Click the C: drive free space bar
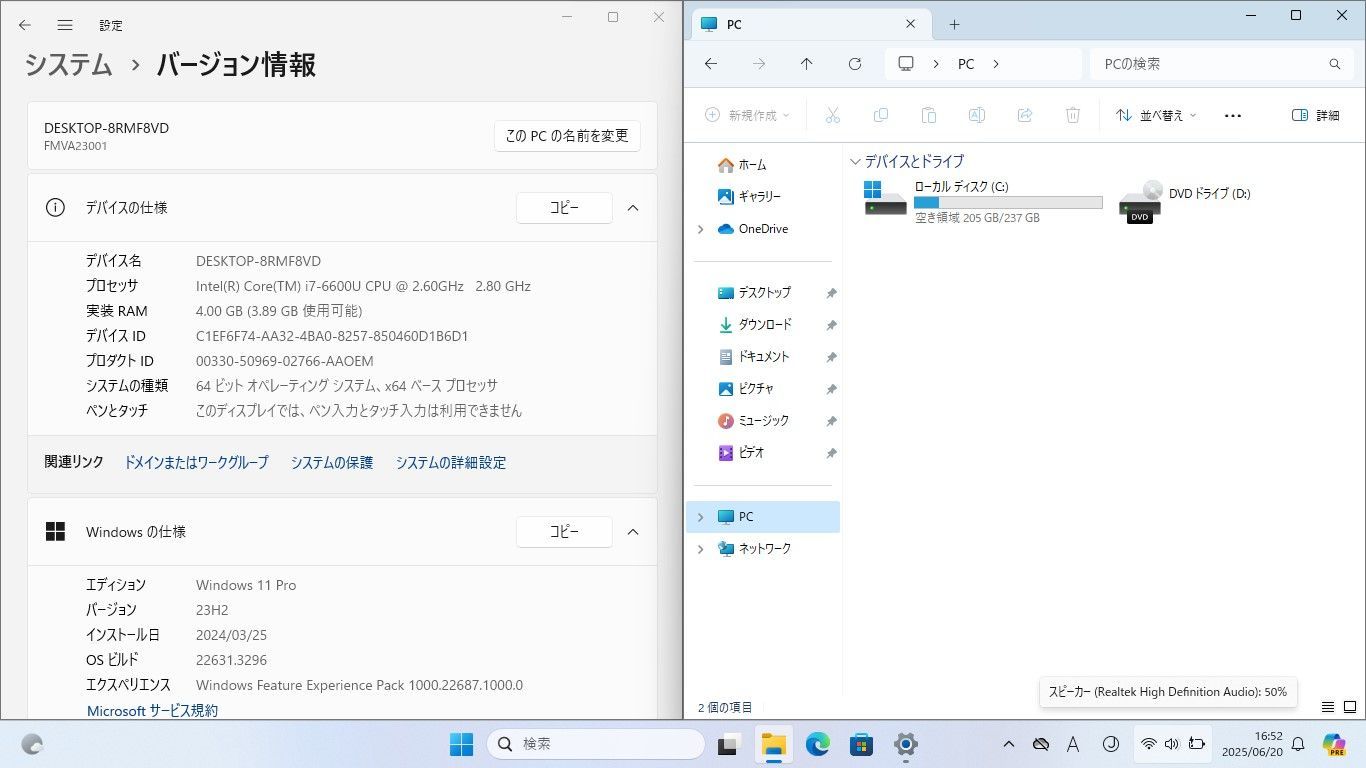Viewport: 1366px width, 768px height. [1006, 202]
